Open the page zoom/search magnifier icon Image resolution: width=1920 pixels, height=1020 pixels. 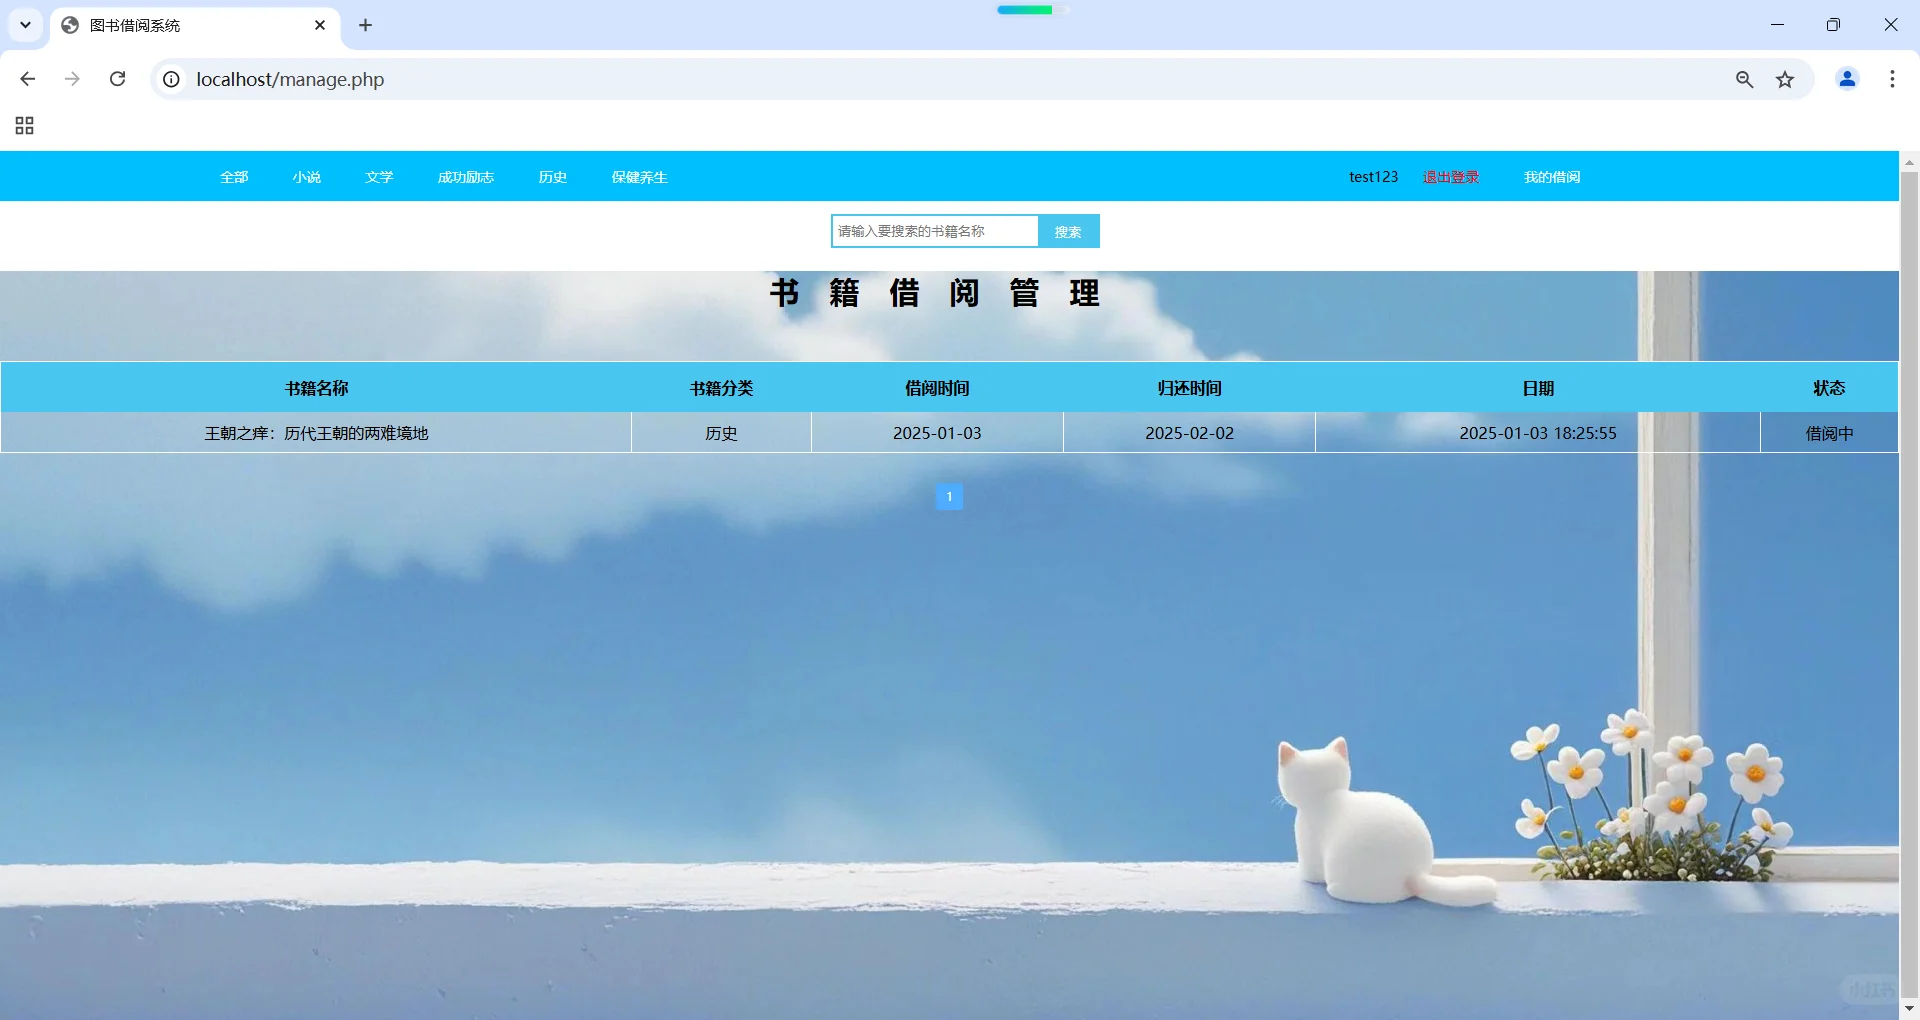(x=1744, y=79)
